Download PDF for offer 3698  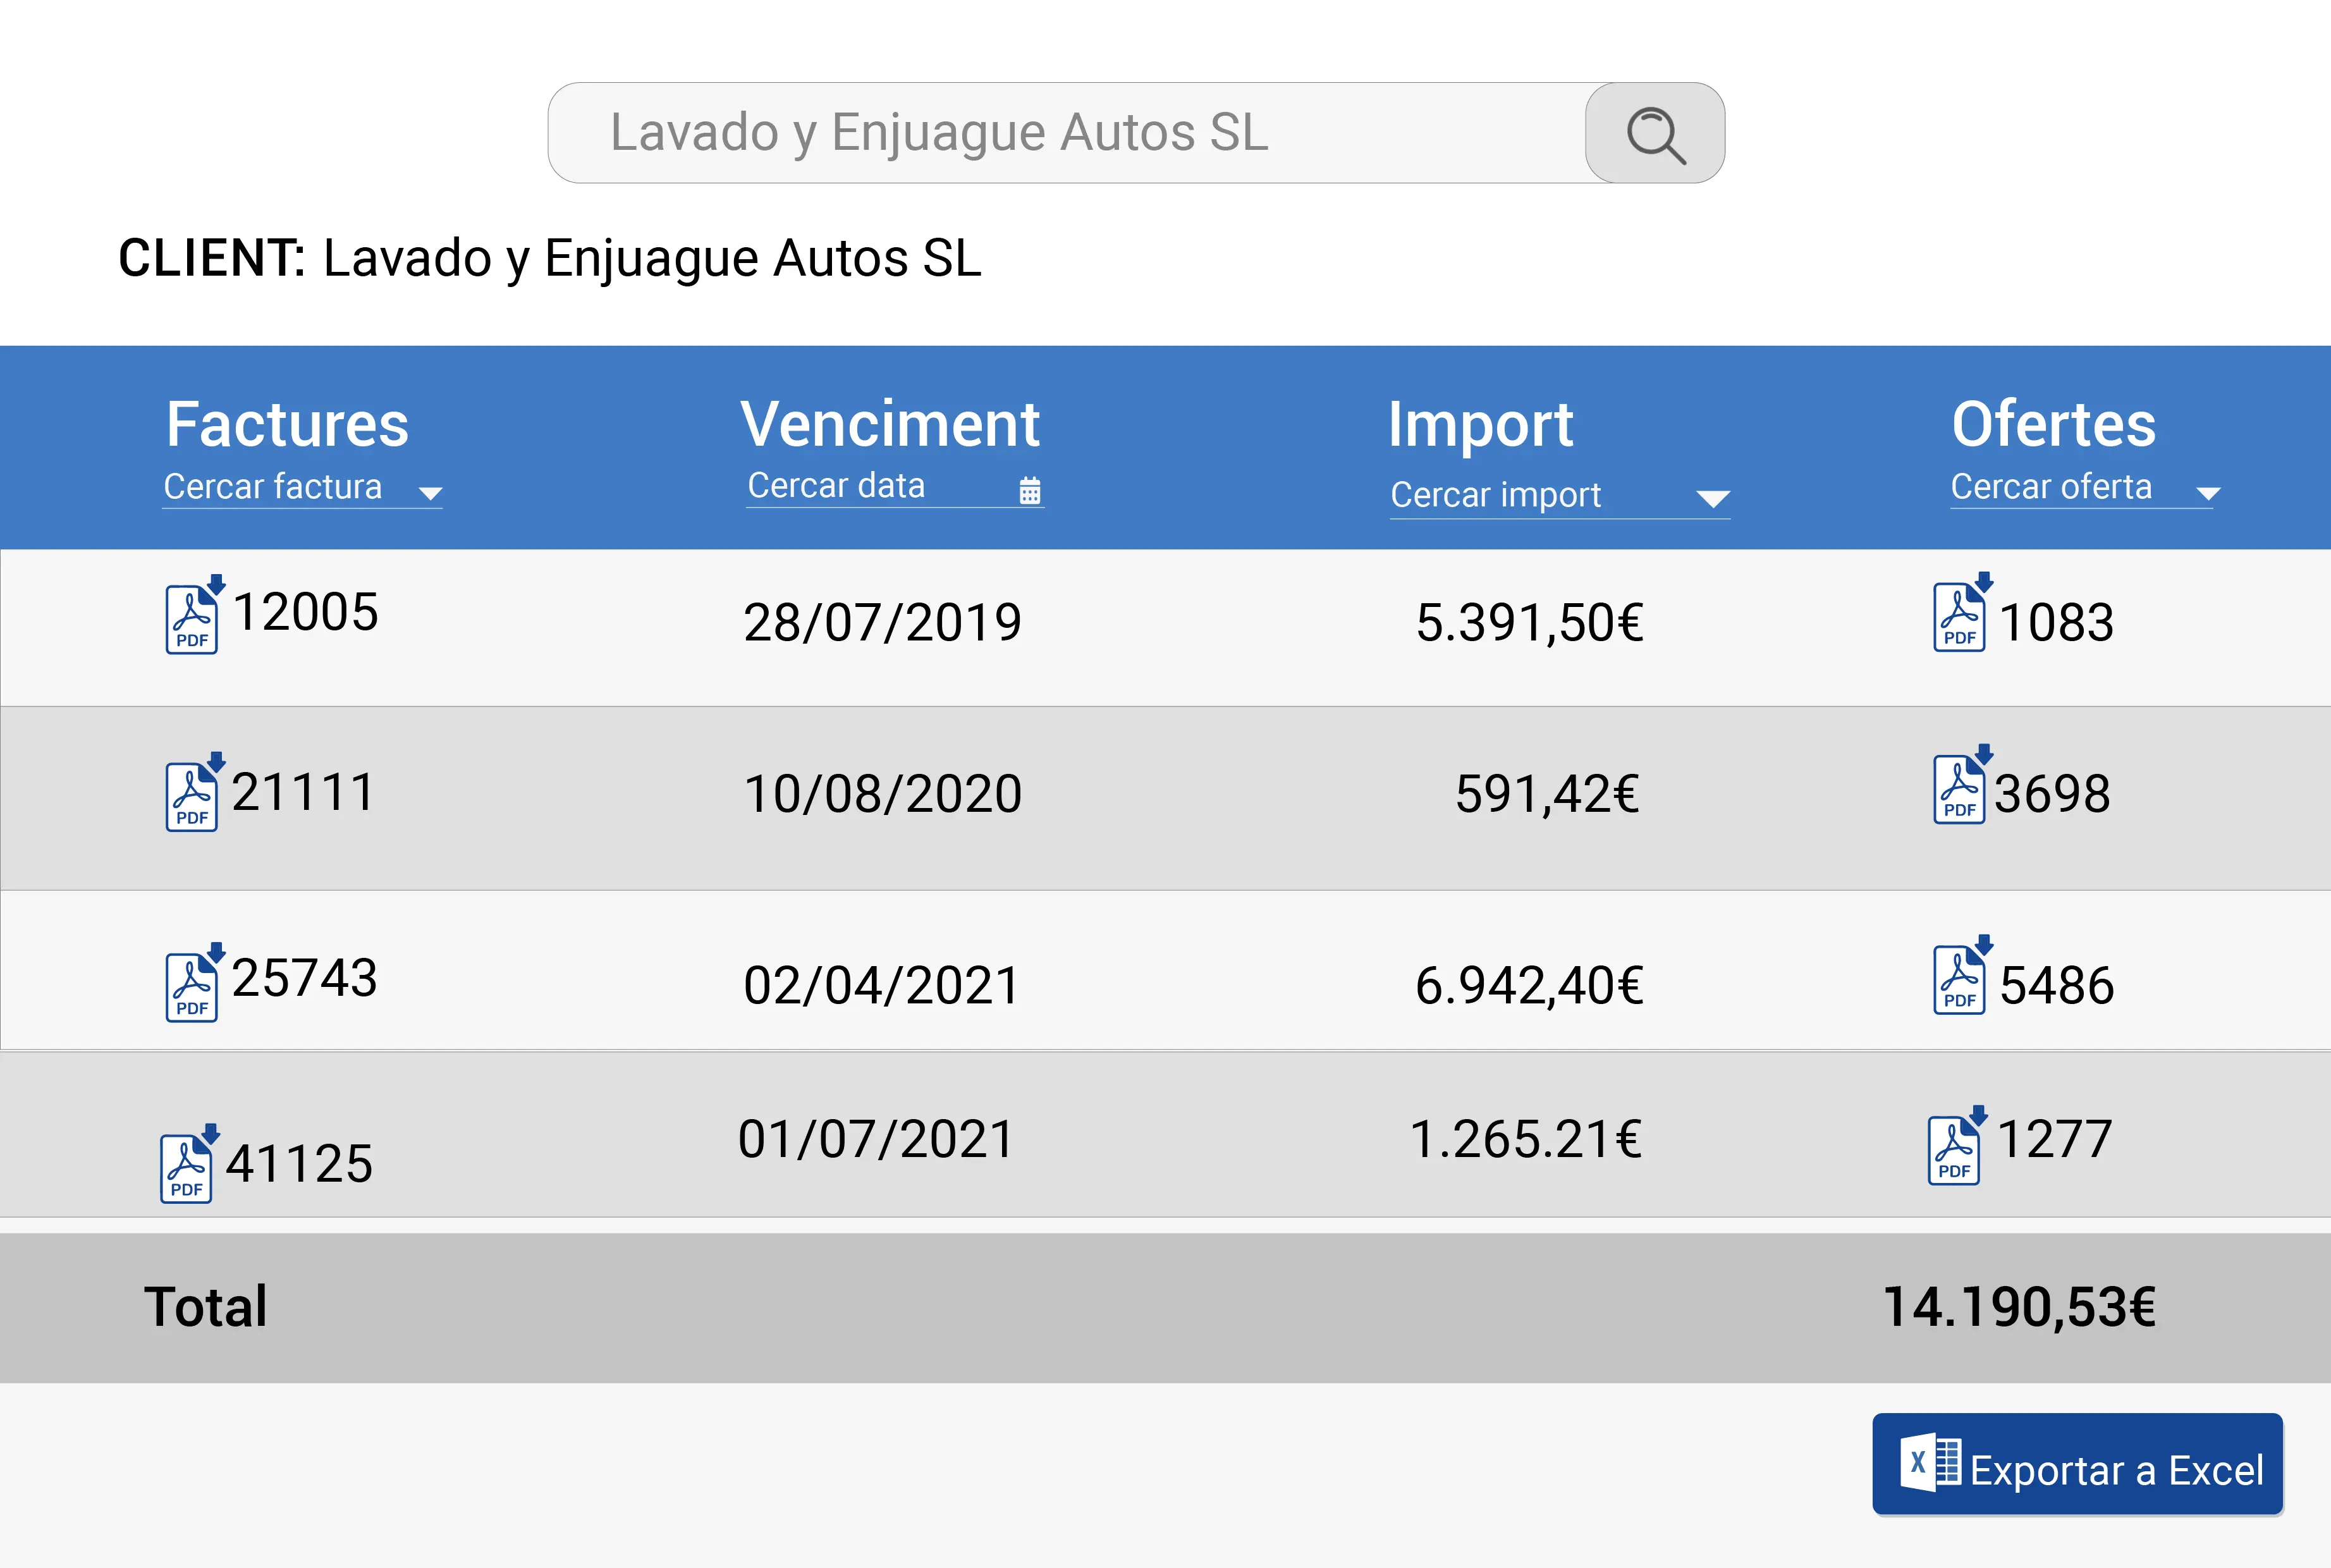click(x=1962, y=784)
